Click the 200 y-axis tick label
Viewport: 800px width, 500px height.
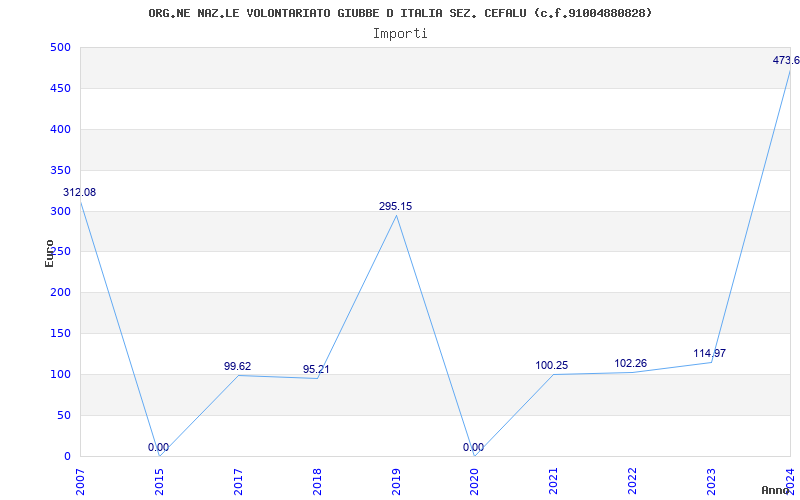click(x=60, y=292)
